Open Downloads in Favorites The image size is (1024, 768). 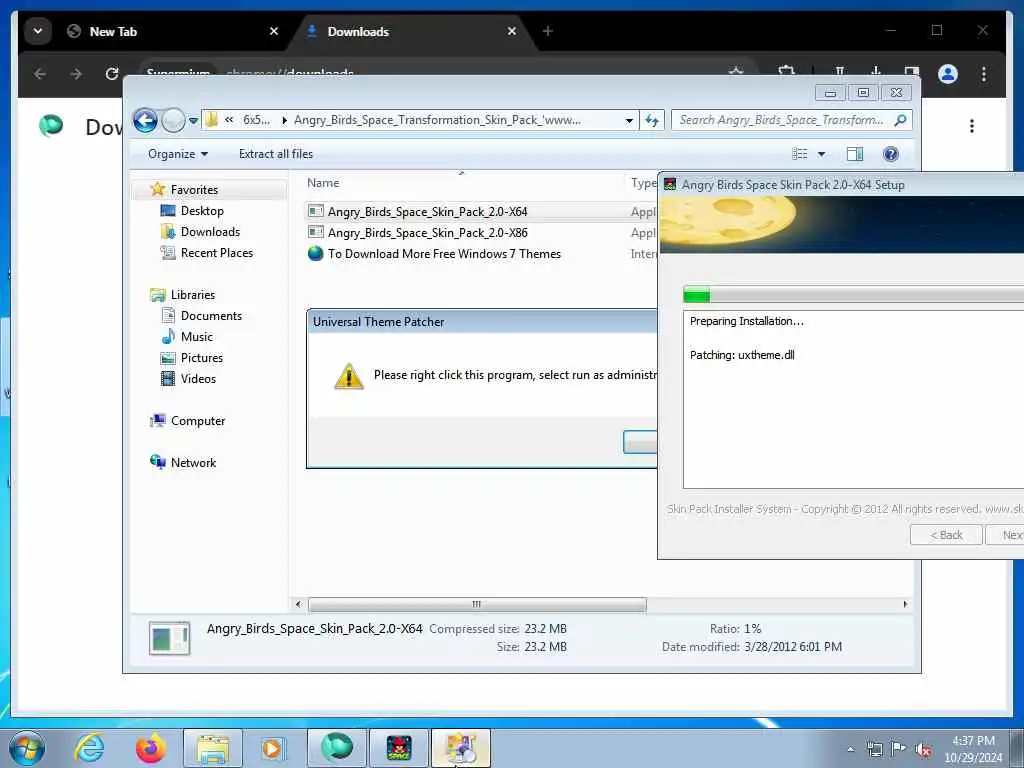[210, 232]
